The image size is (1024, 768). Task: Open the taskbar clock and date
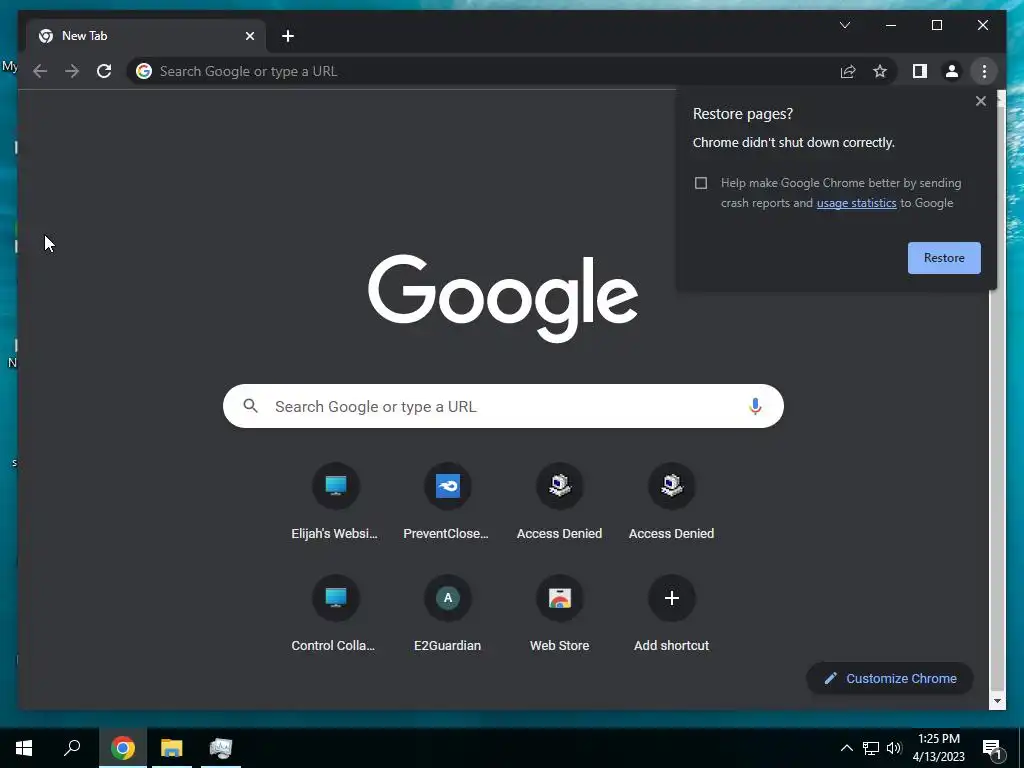point(939,748)
